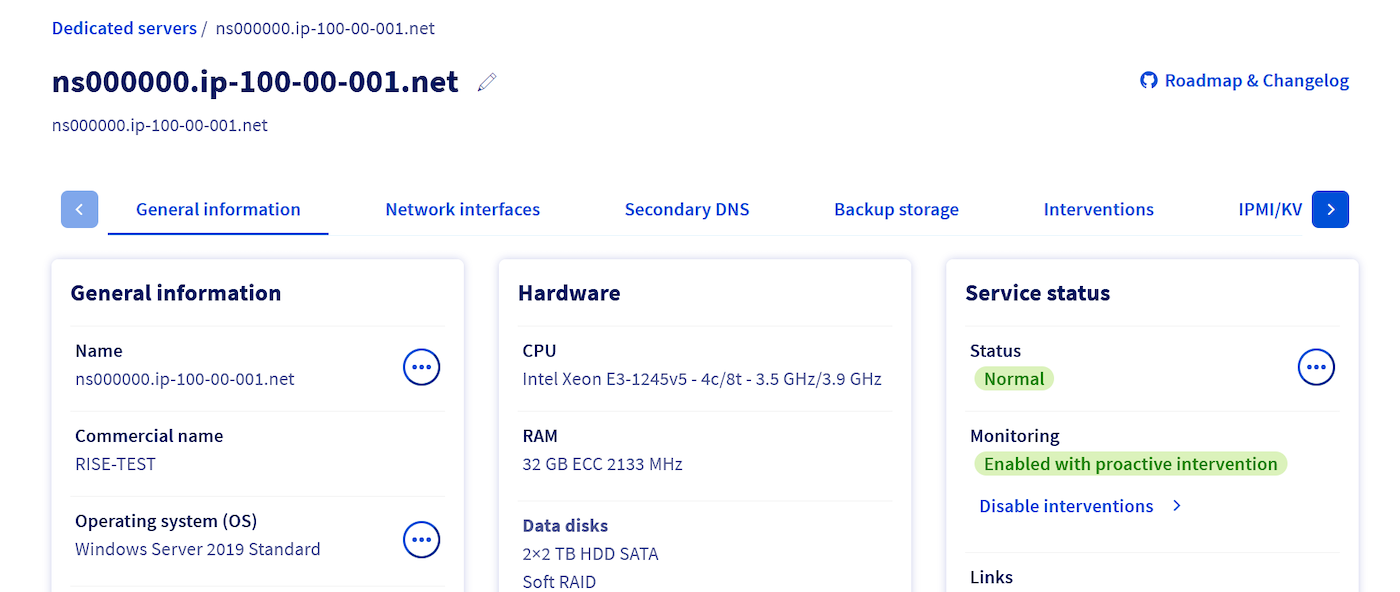Select the General information tab
The height and width of the screenshot is (592, 1400).
218,209
